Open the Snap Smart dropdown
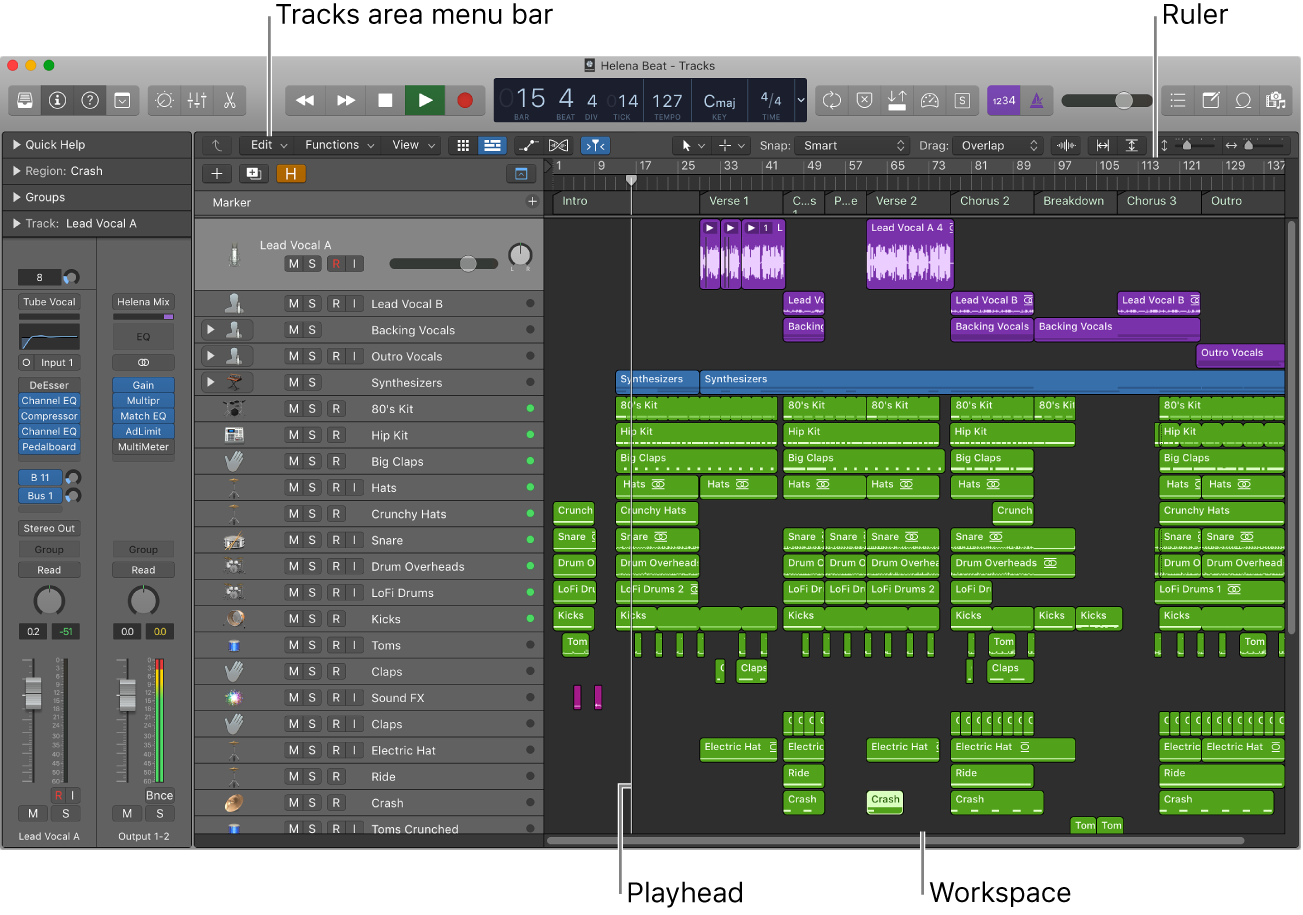This screenshot has height=915, width=1303. (852, 145)
